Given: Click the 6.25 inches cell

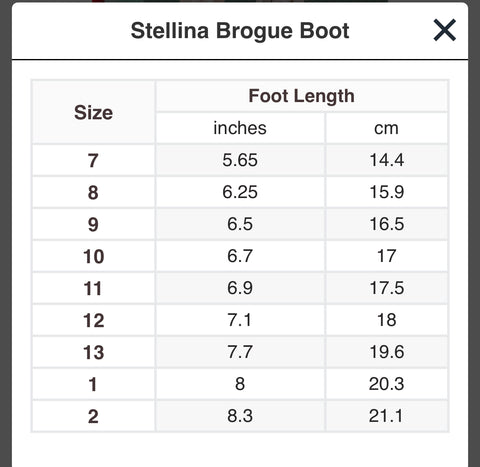Looking at the screenshot, I should coord(240,192).
